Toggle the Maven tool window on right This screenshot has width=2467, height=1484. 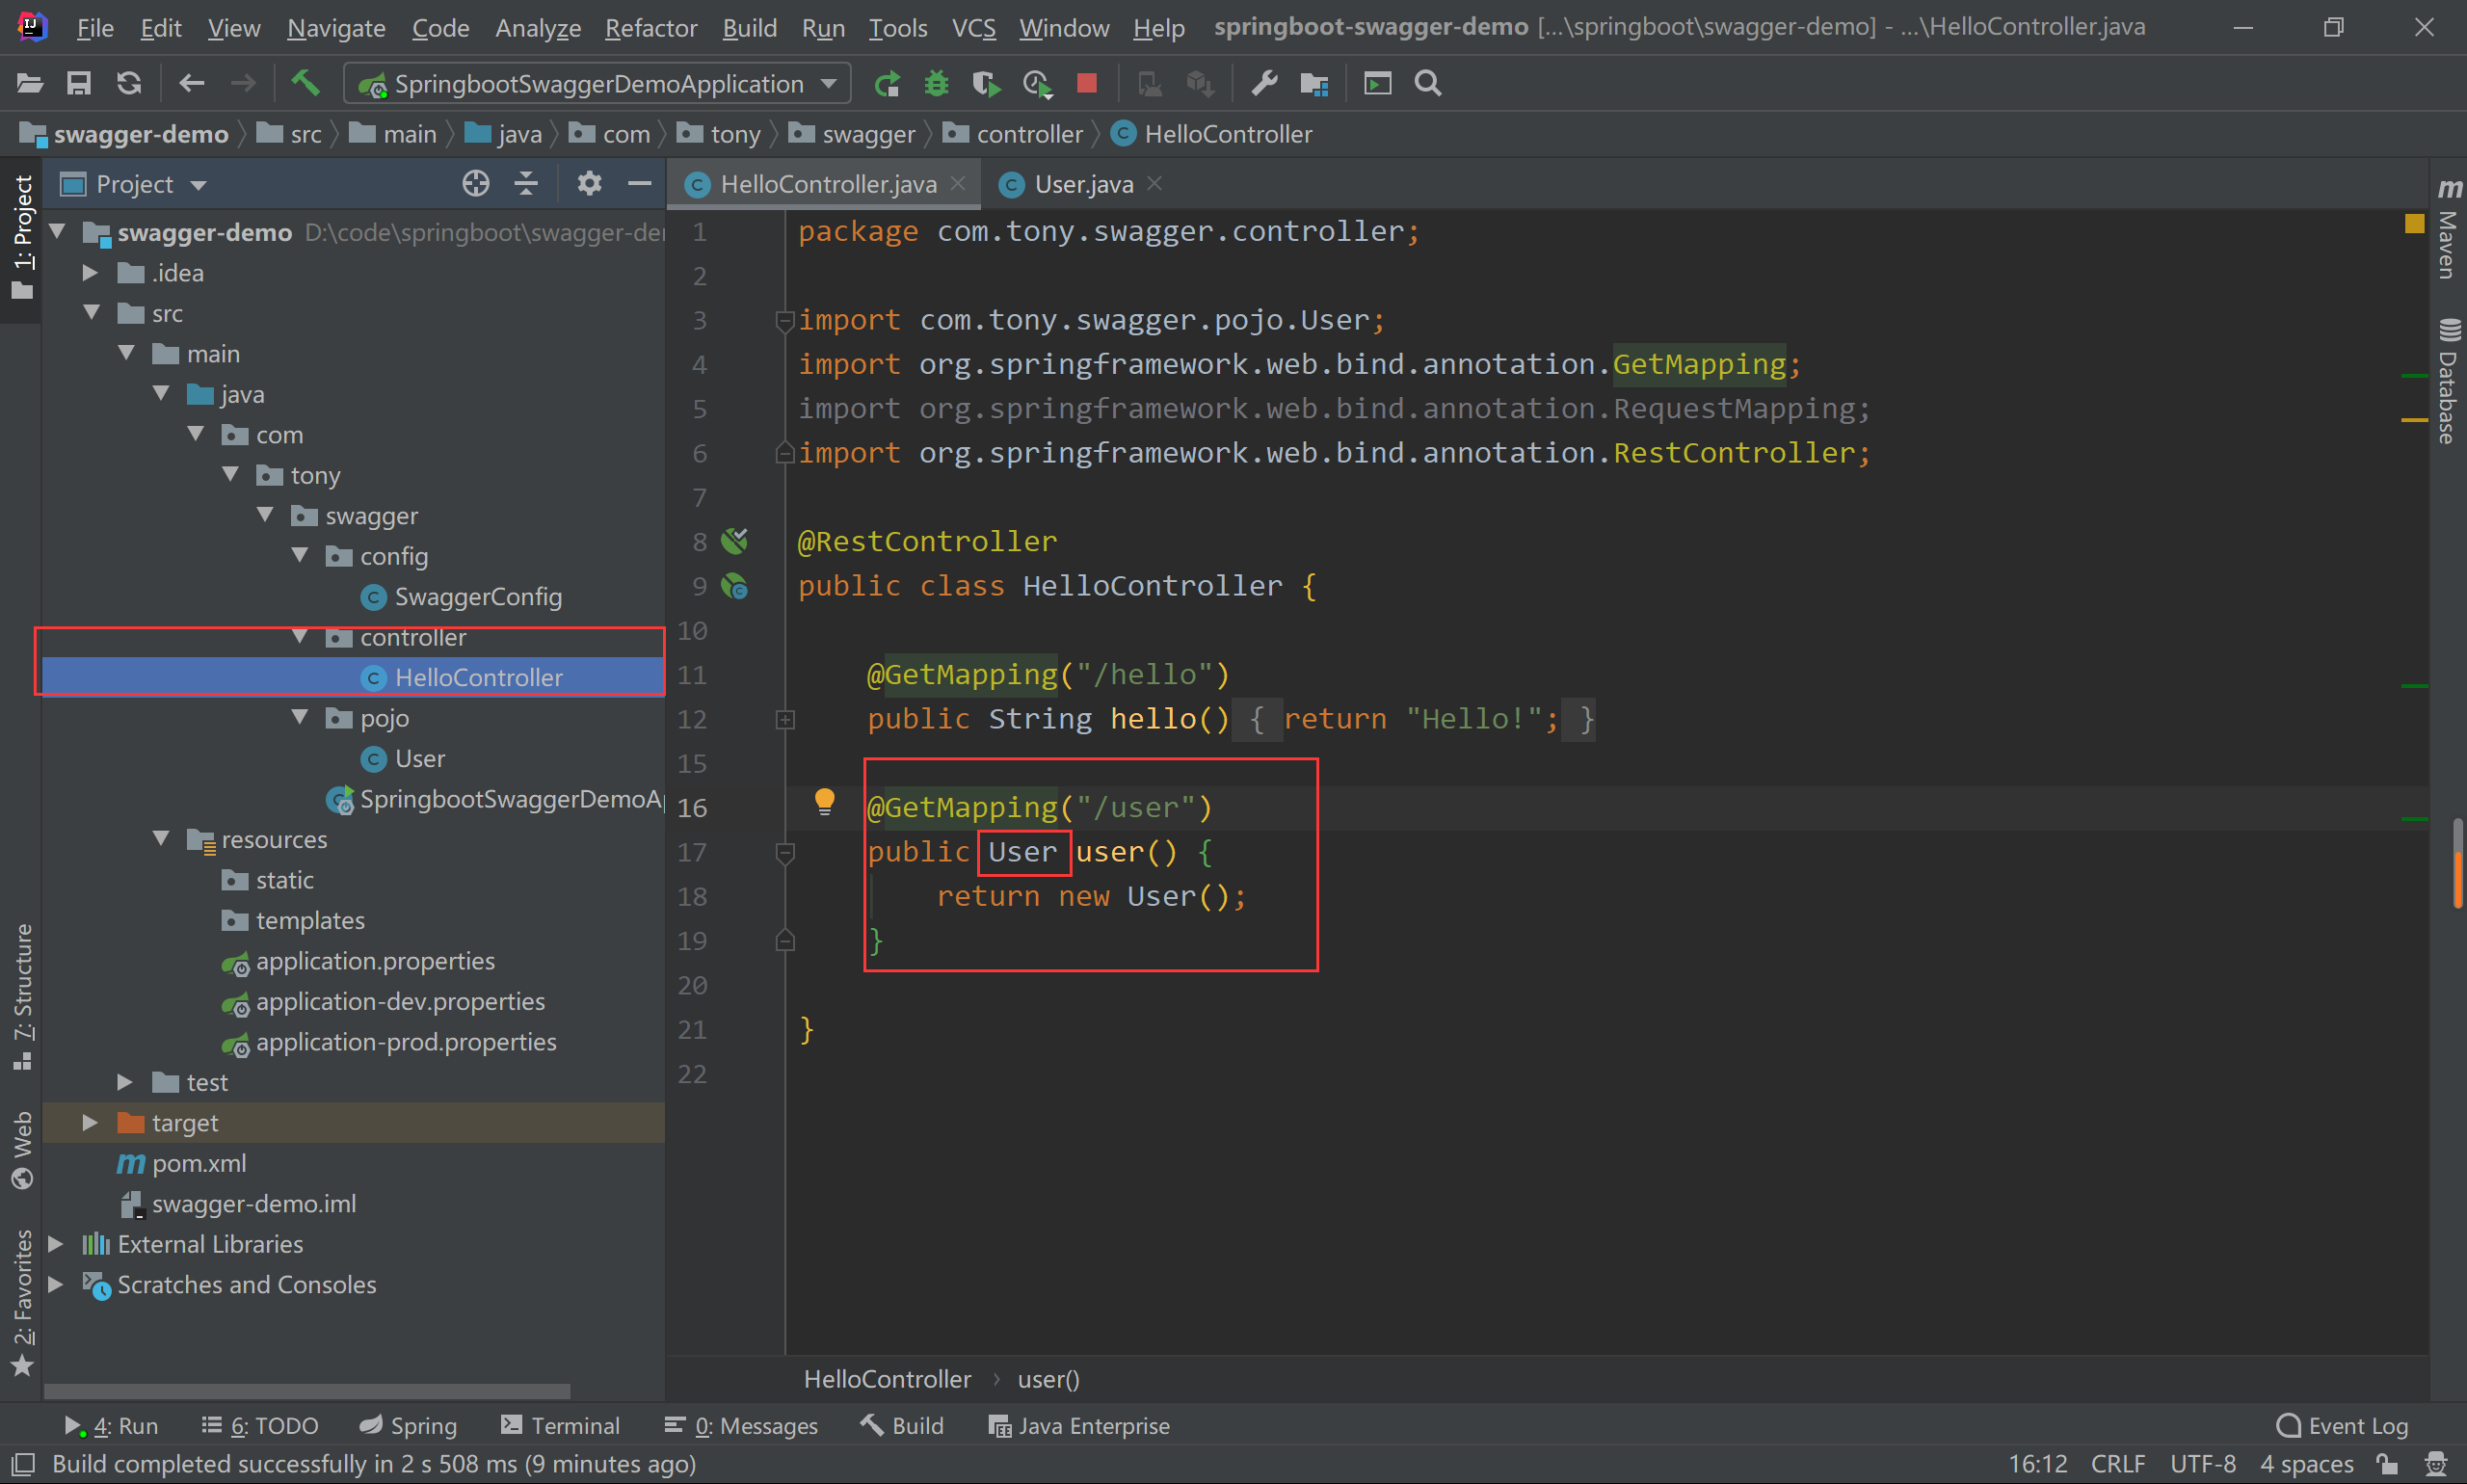[x=2448, y=232]
